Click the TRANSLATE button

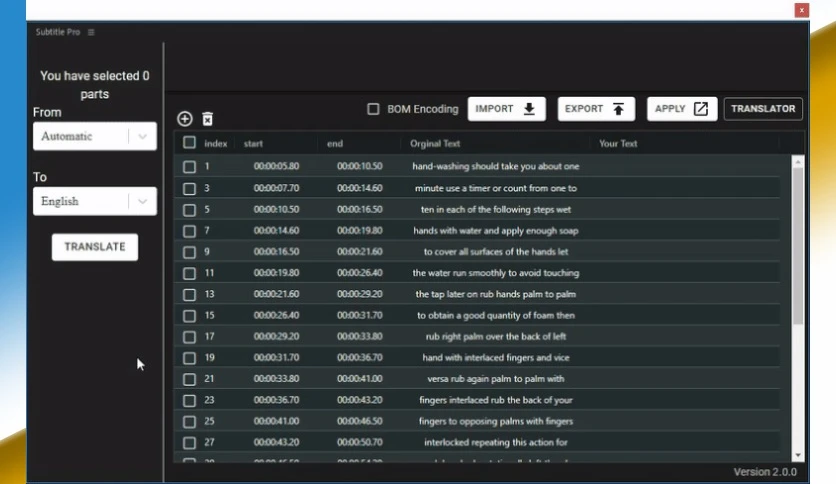[95, 247]
